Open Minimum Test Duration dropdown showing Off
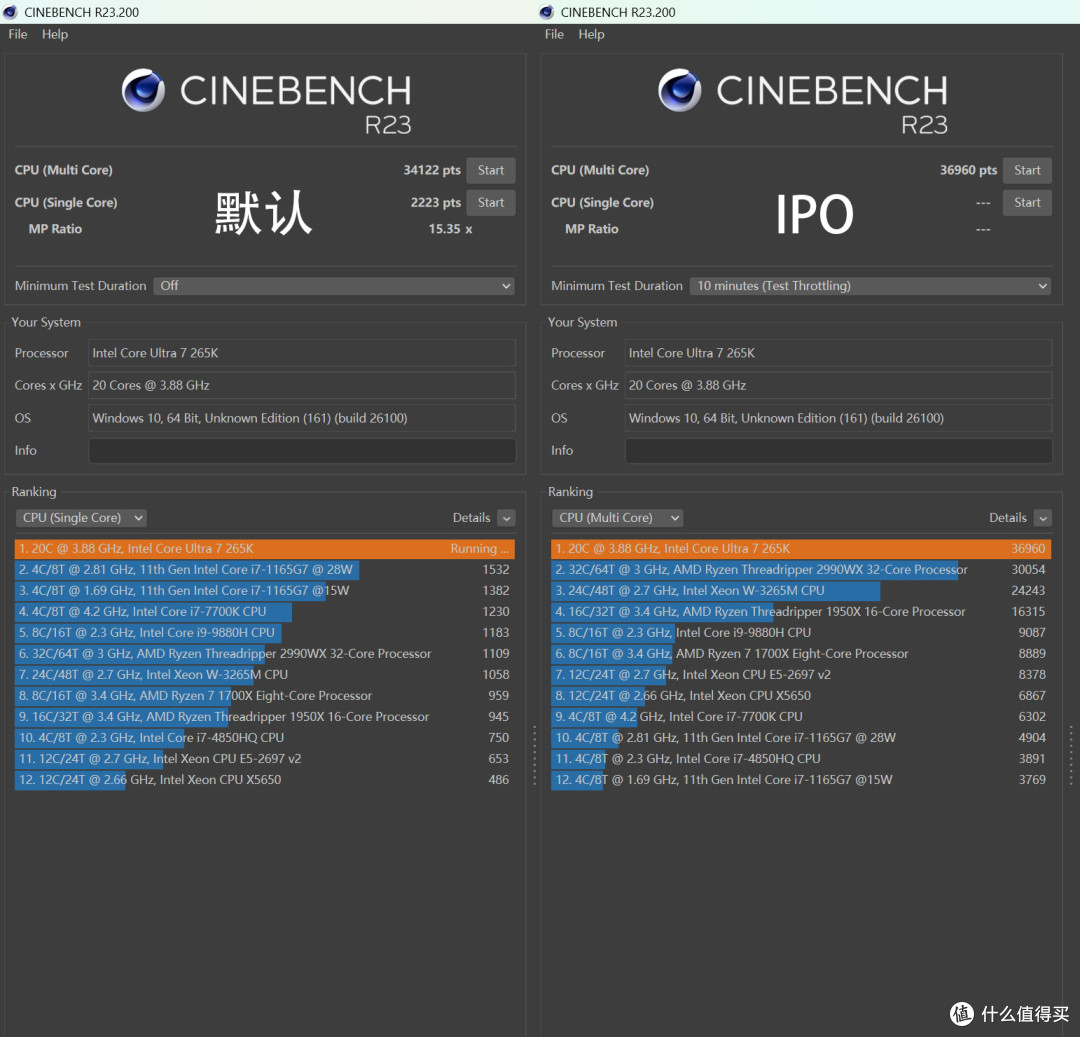The height and width of the screenshot is (1037, 1080). coord(334,286)
